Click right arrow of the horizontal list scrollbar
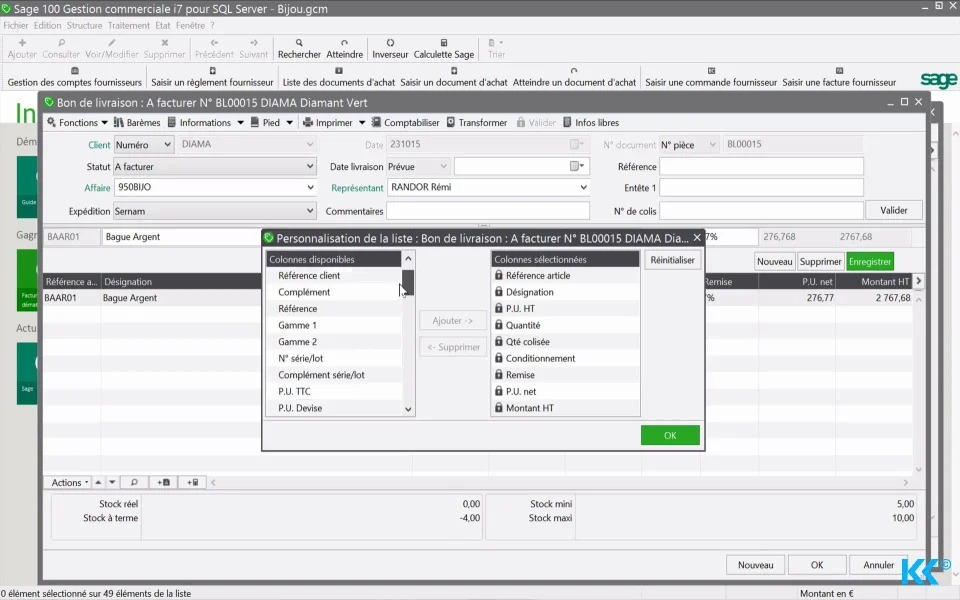Viewport: 960px width, 600px height. pos(906,482)
